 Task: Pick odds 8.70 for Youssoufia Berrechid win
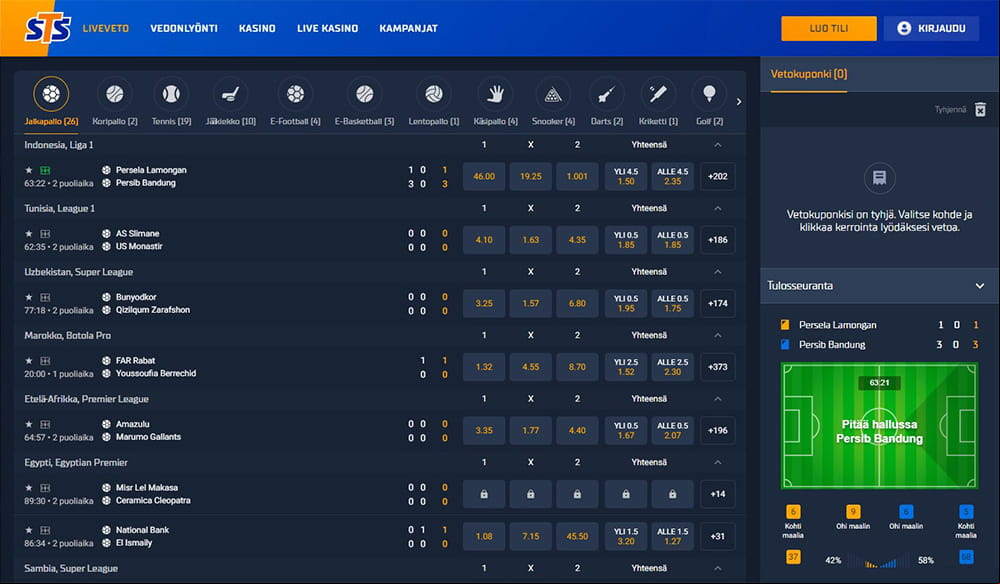click(577, 367)
